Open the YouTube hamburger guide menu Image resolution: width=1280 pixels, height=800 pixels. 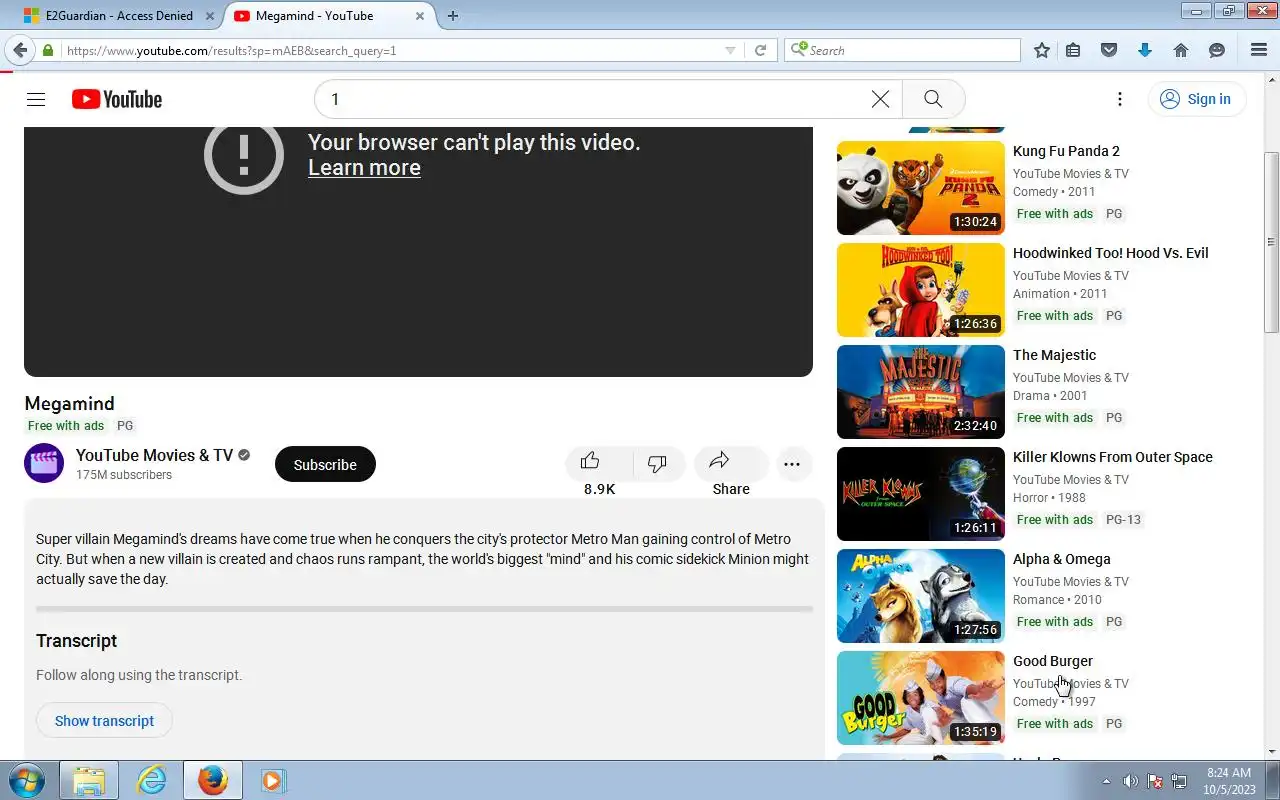[36, 99]
